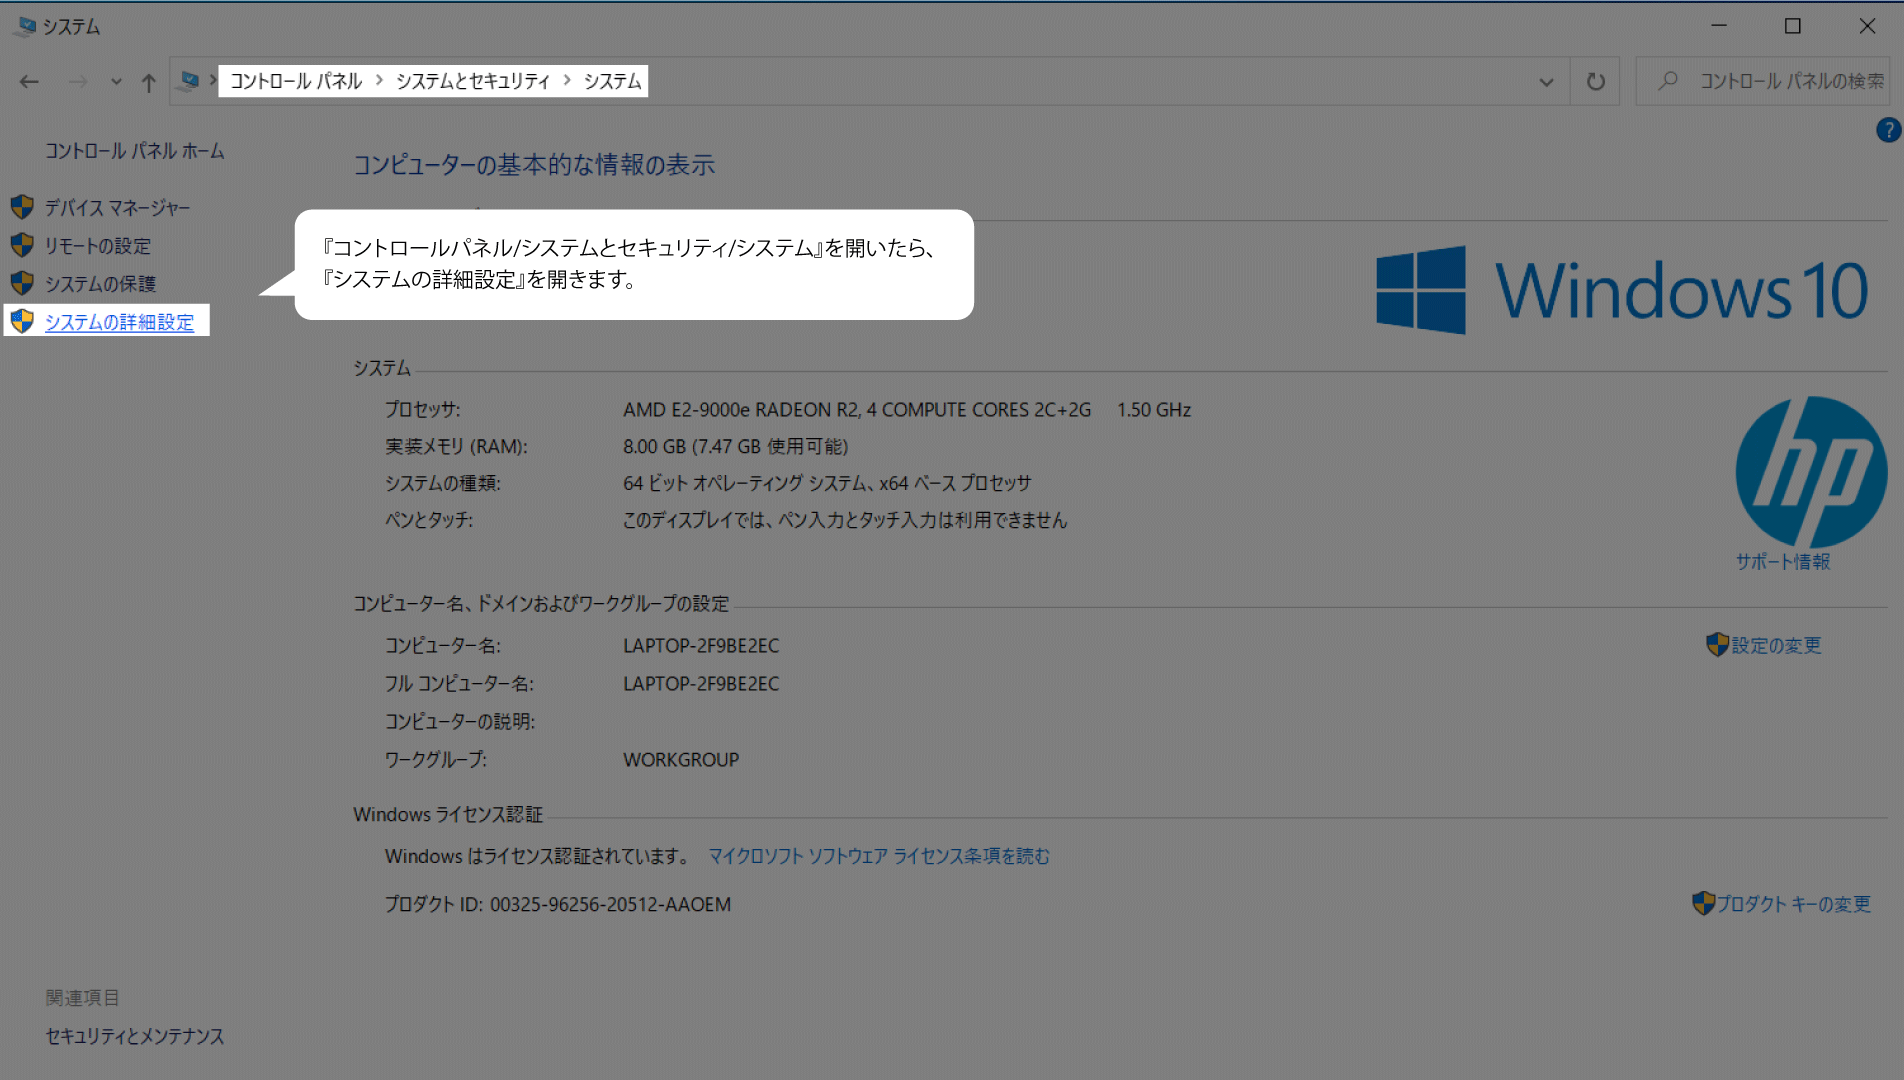Open the recent locations dropdown arrow
Screen dimensions: 1904x1080
[x=116, y=82]
